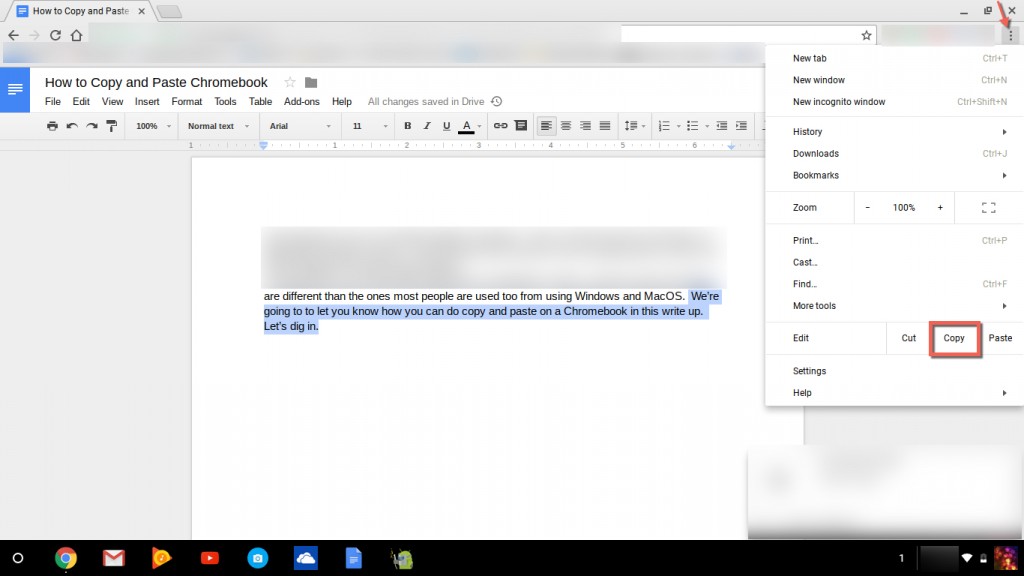Open the Insert menu

(x=147, y=101)
